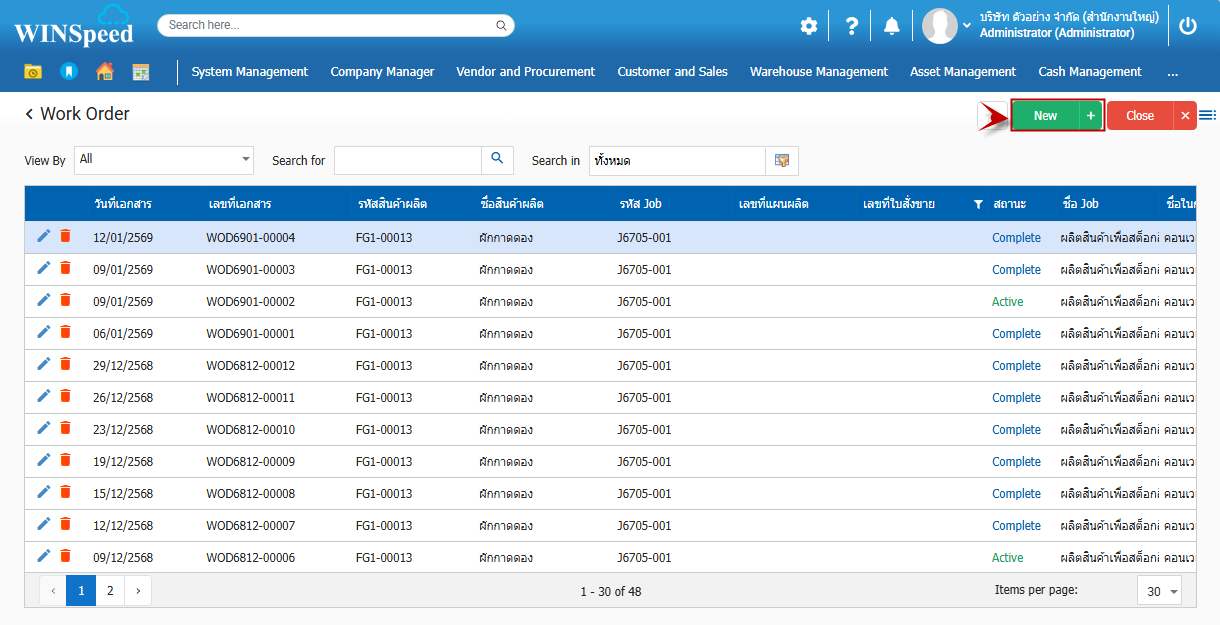This screenshot has width=1220, height=625.
Task: Open notifications bell
Action: coord(891,26)
